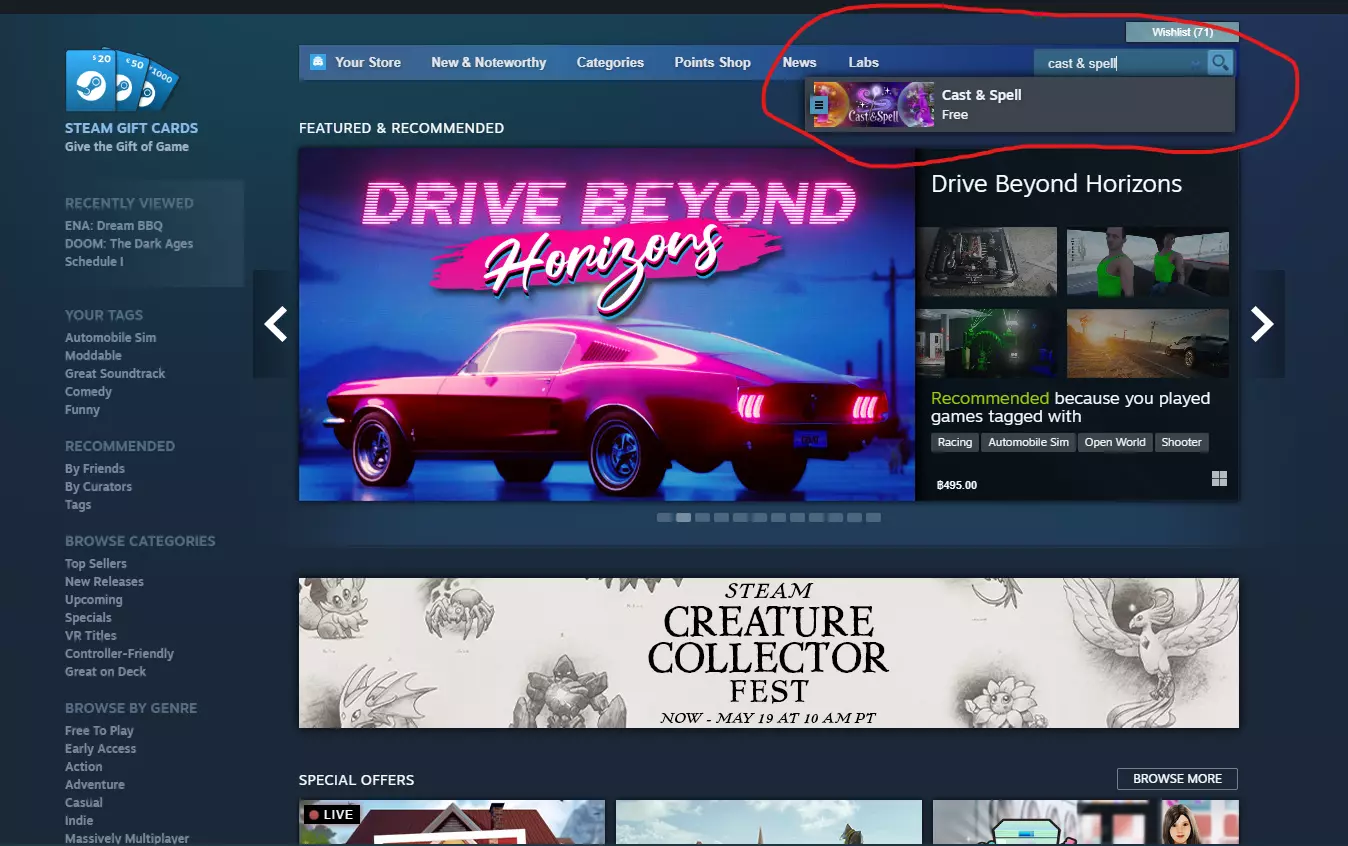Click the Windows platform icon on the featured game
Viewport: 1348px width, 846px height.
tap(1219, 479)
